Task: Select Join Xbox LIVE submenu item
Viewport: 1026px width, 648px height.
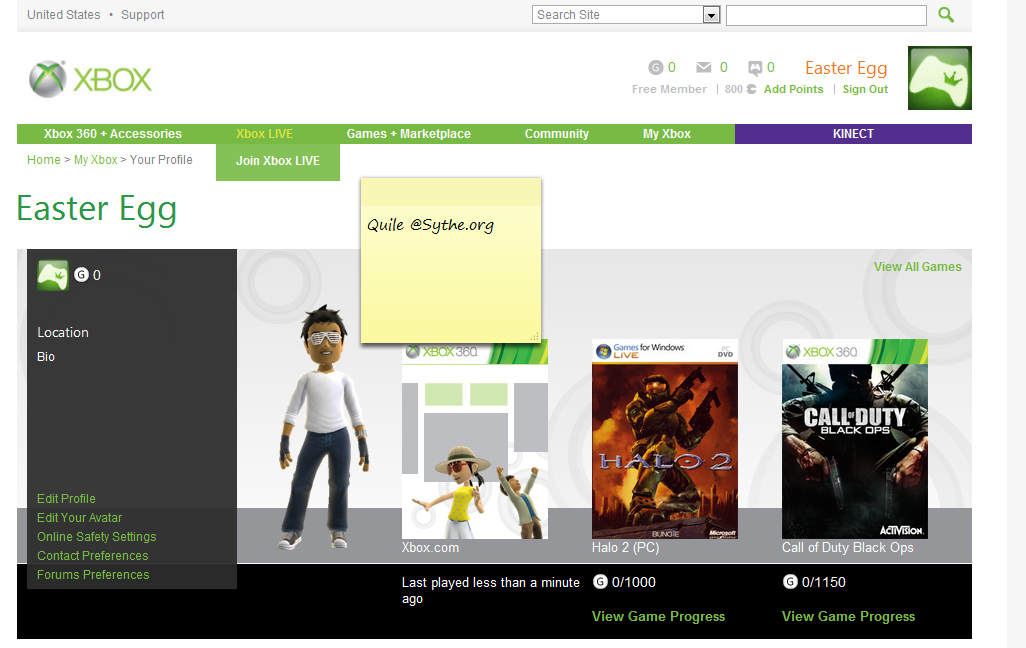Action: pyautogui.click(x=278, y=161)
